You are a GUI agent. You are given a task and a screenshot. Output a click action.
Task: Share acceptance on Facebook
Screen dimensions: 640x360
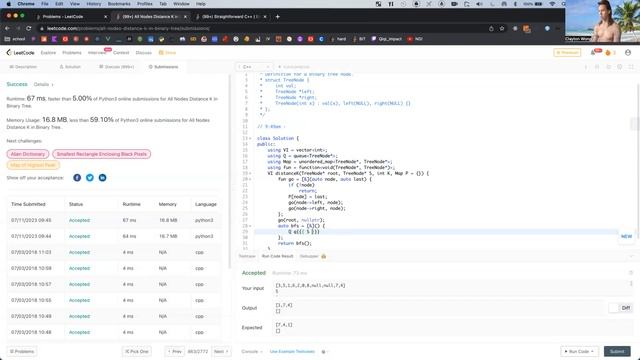(x=77, y=178)
